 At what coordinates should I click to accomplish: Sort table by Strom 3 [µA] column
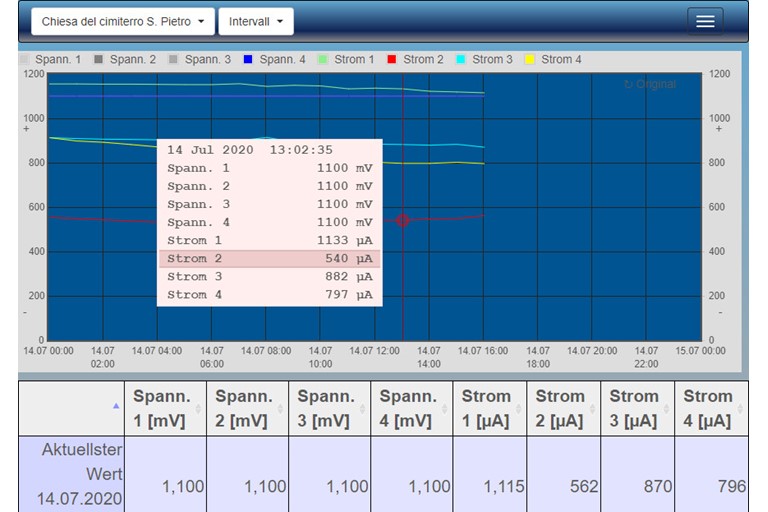click(x=638, y=408)
